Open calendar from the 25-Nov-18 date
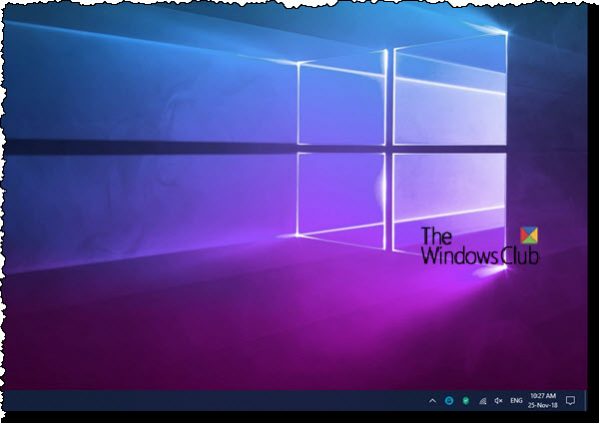The width and height of the screenshot is (600, 424). 543,405
